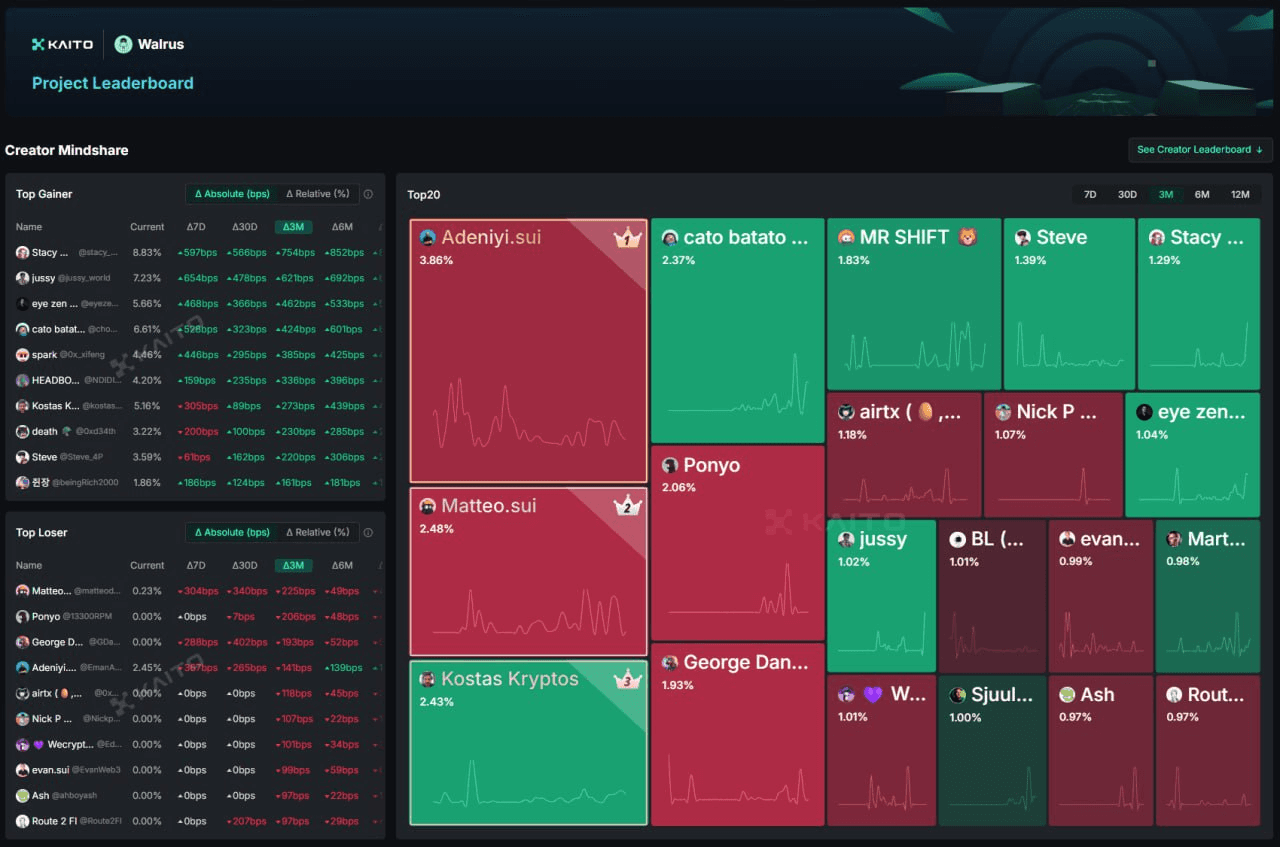Click the Kaito logo in the header
The image size is (1280, 847).
(x=62, y=44)
